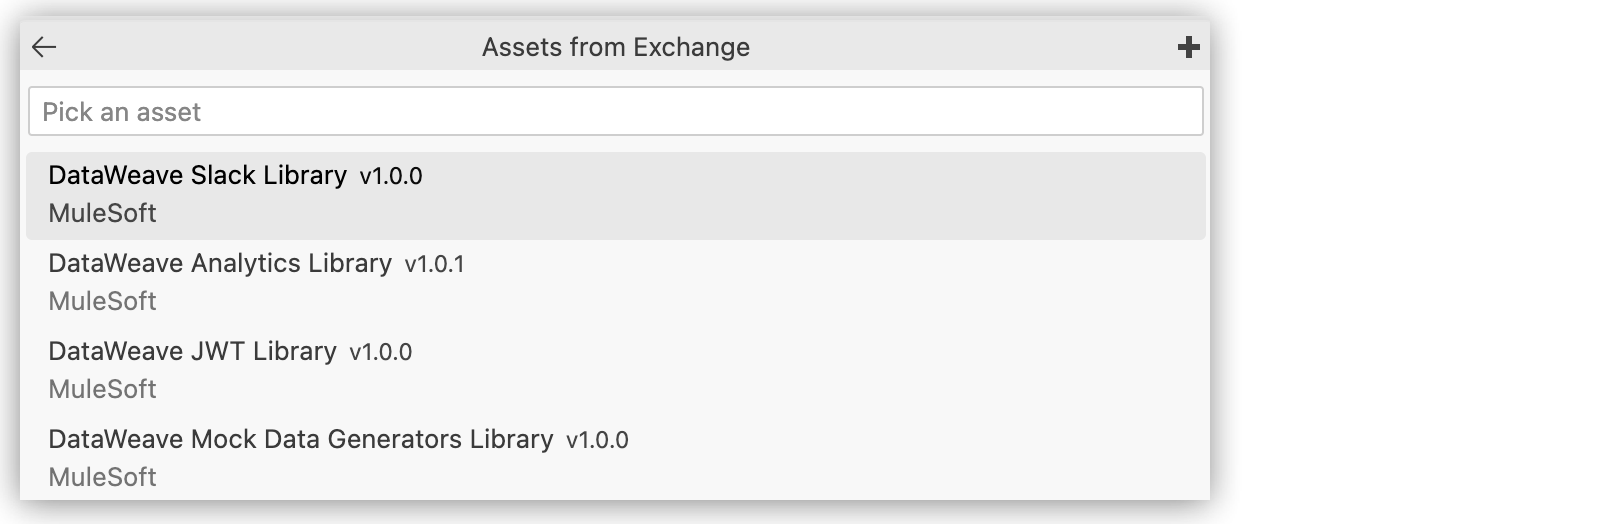Select DataWeave Mock Data Generators Library name

click(x=300, y=439)
